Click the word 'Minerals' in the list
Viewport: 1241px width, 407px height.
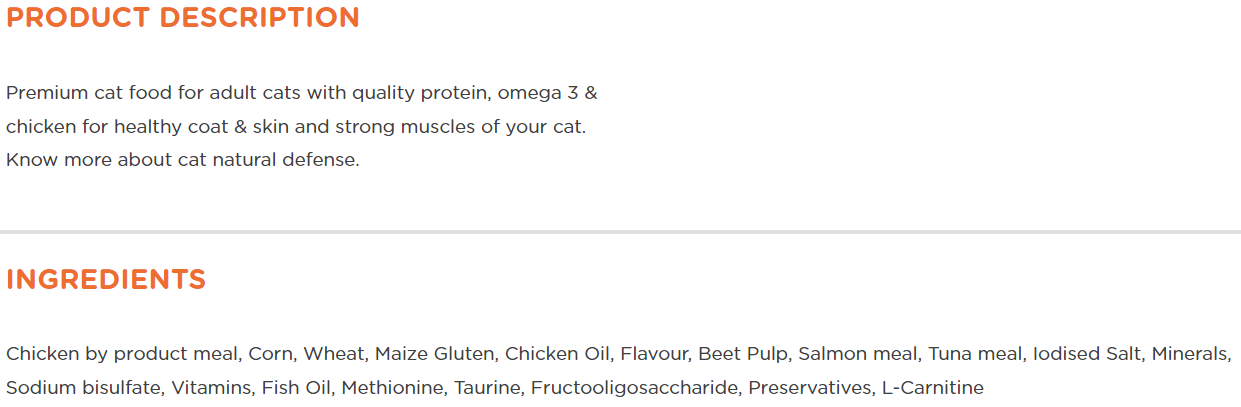coord(1190,354)
